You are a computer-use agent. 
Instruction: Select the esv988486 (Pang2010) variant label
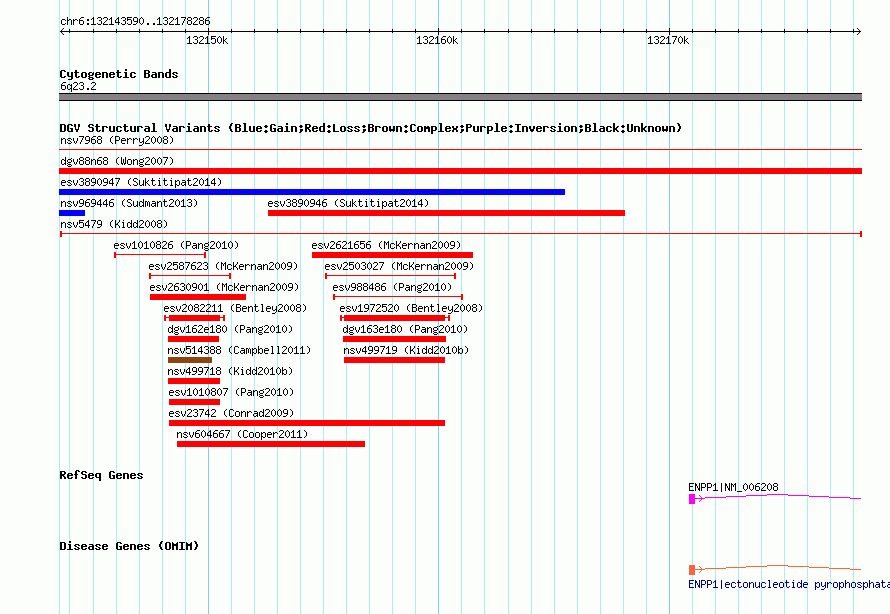tap(392, 287)
